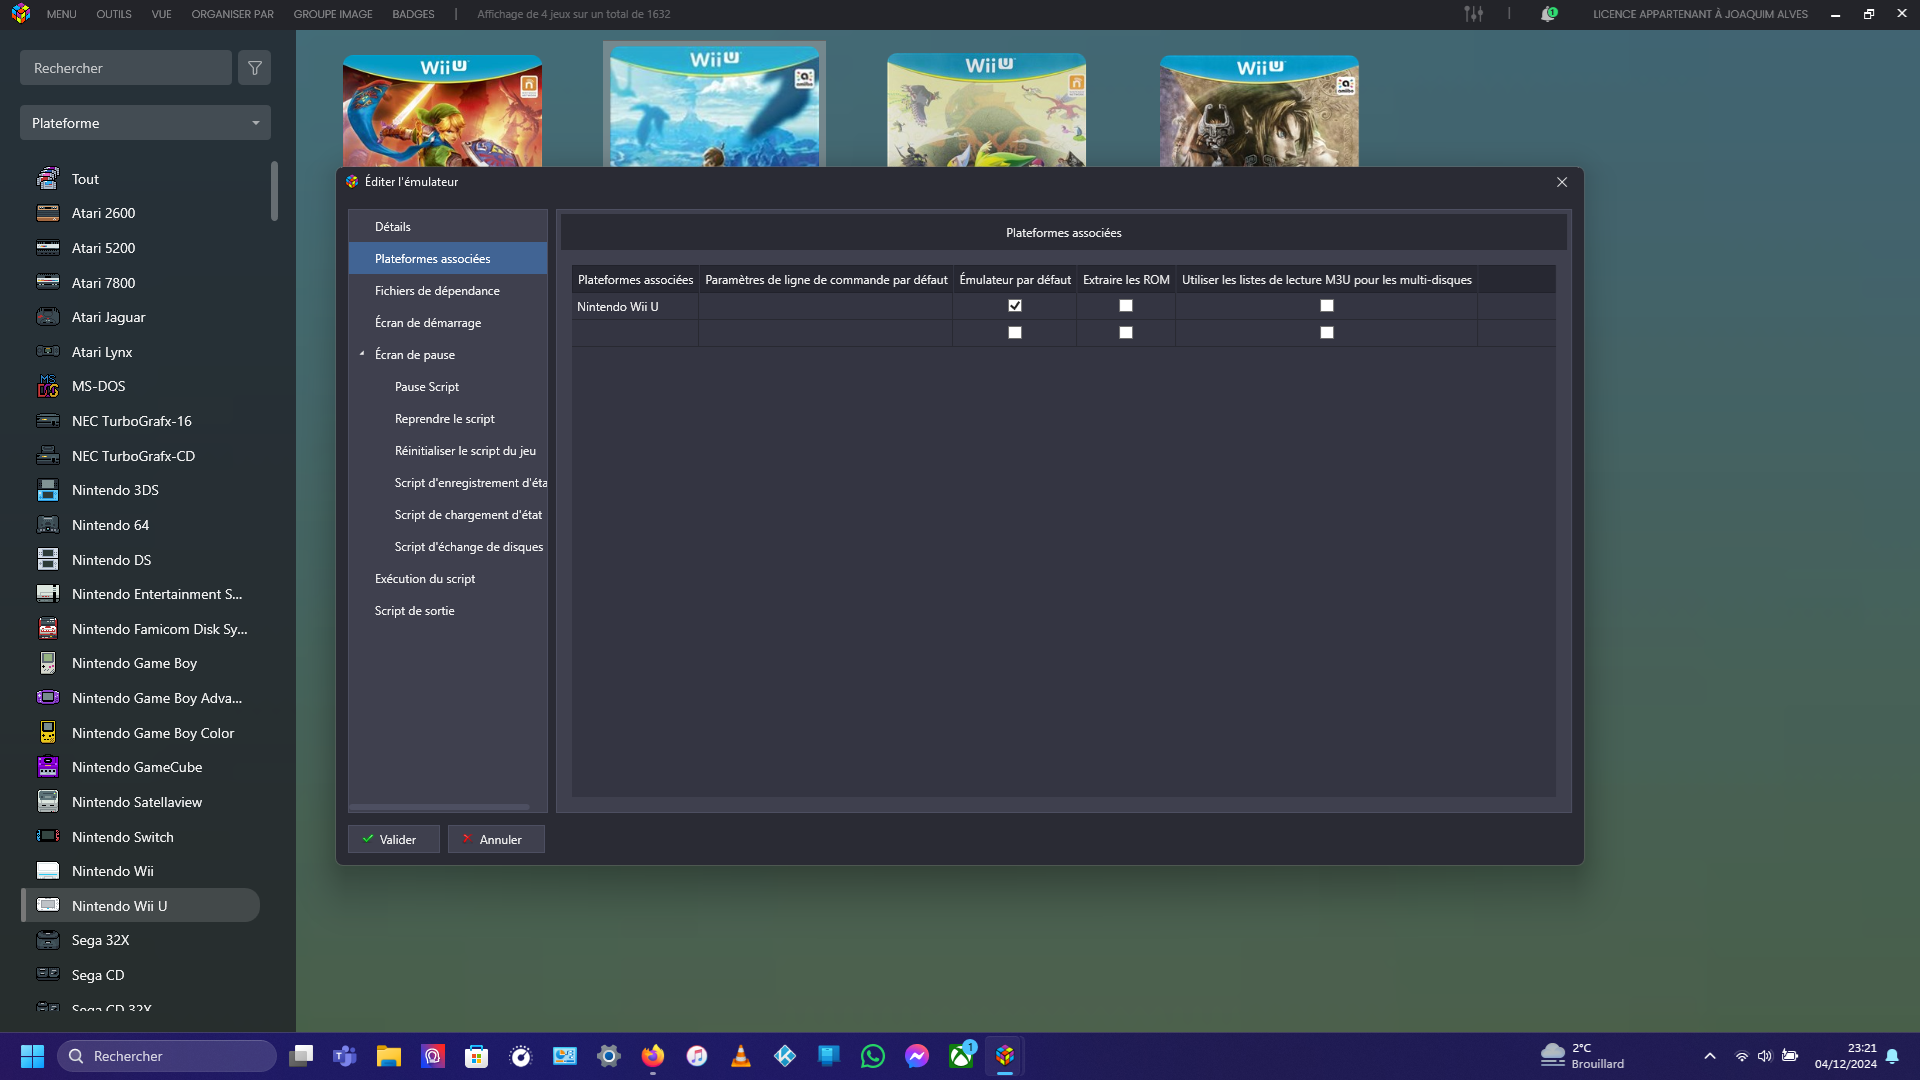1920x1080 pixels.
Task: Select the Nintendo 64 platform icon
Action: click(48, 525)
